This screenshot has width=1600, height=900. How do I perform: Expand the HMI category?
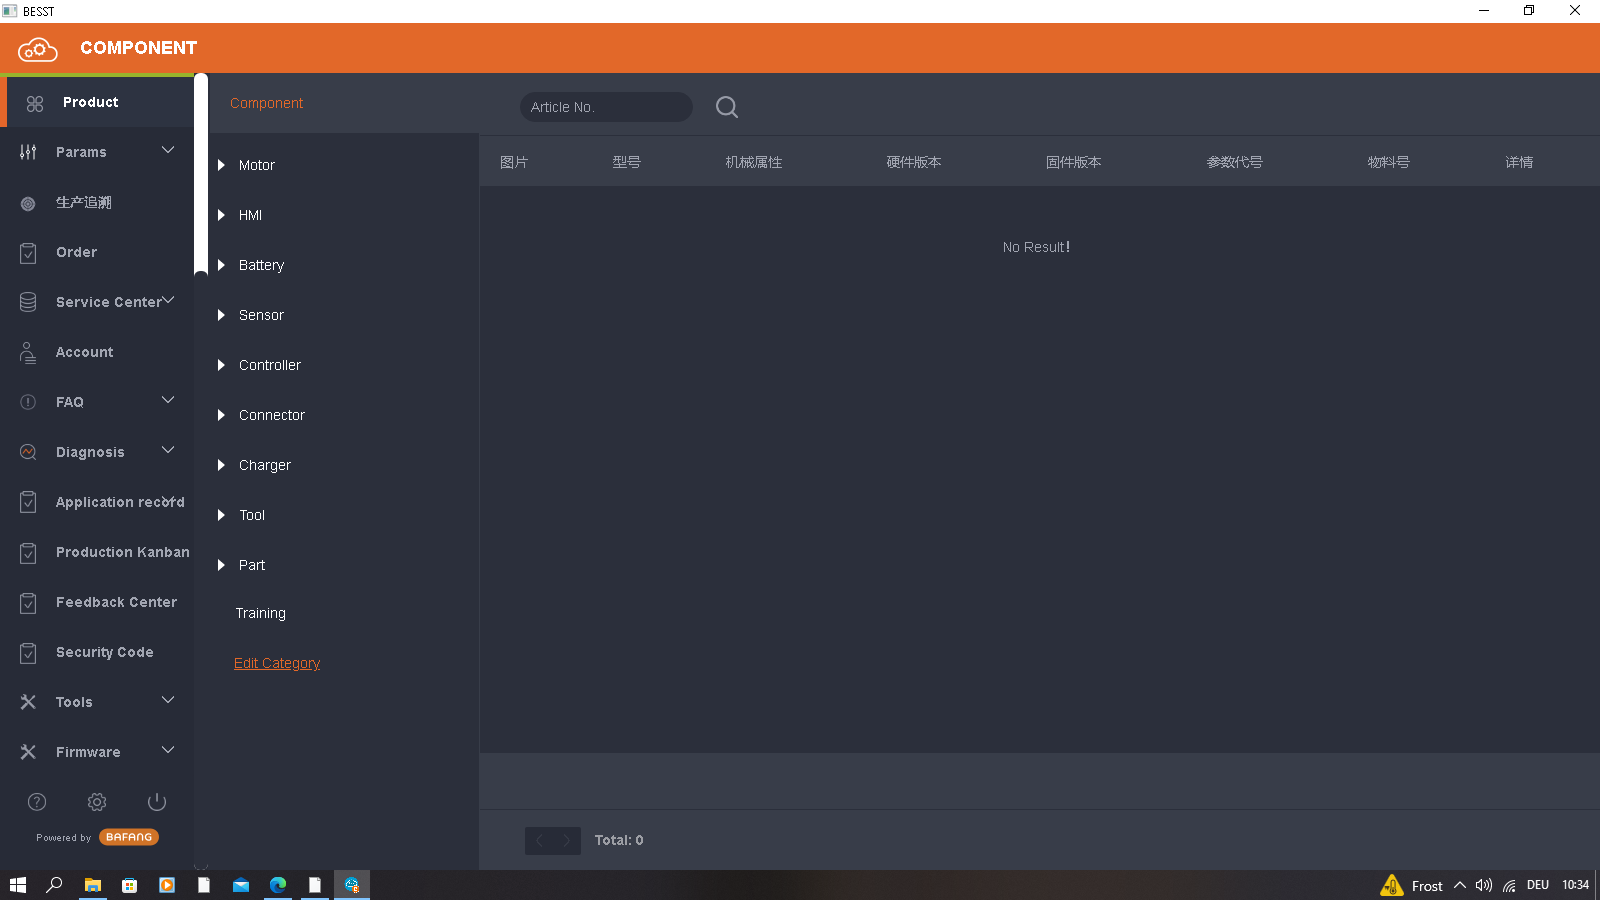221,215
